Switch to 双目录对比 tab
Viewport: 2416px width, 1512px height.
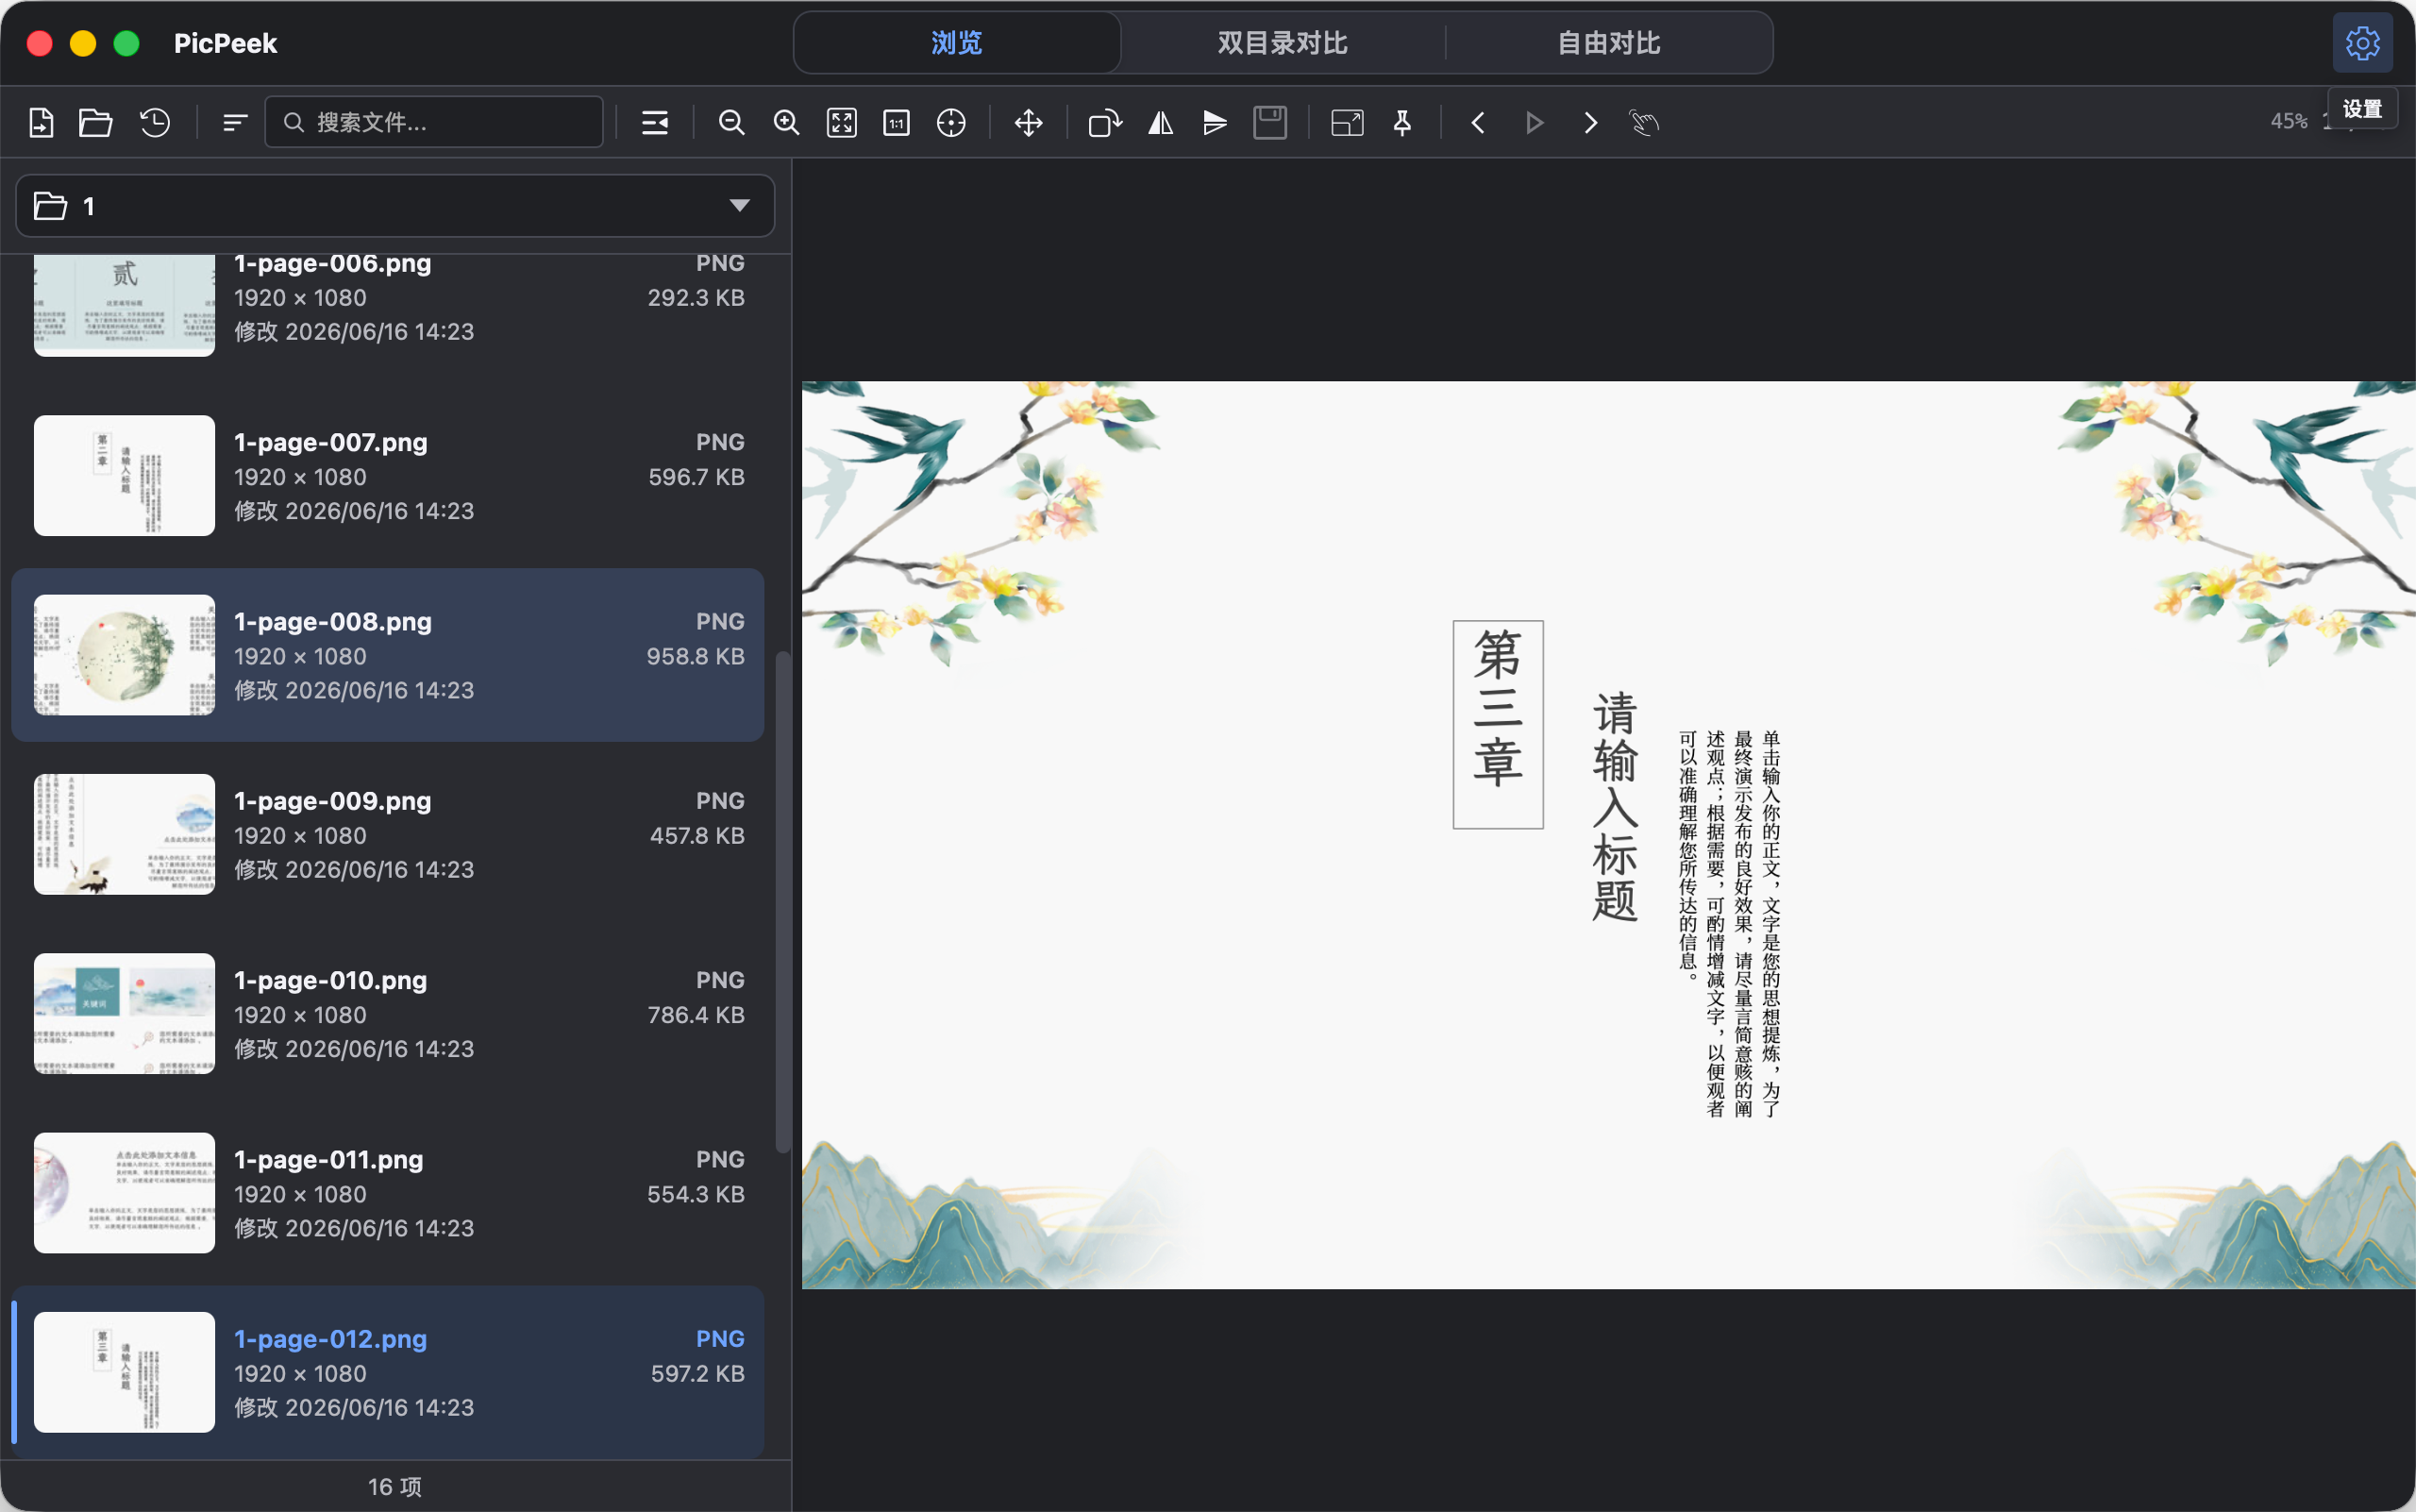coord(1283,43)
